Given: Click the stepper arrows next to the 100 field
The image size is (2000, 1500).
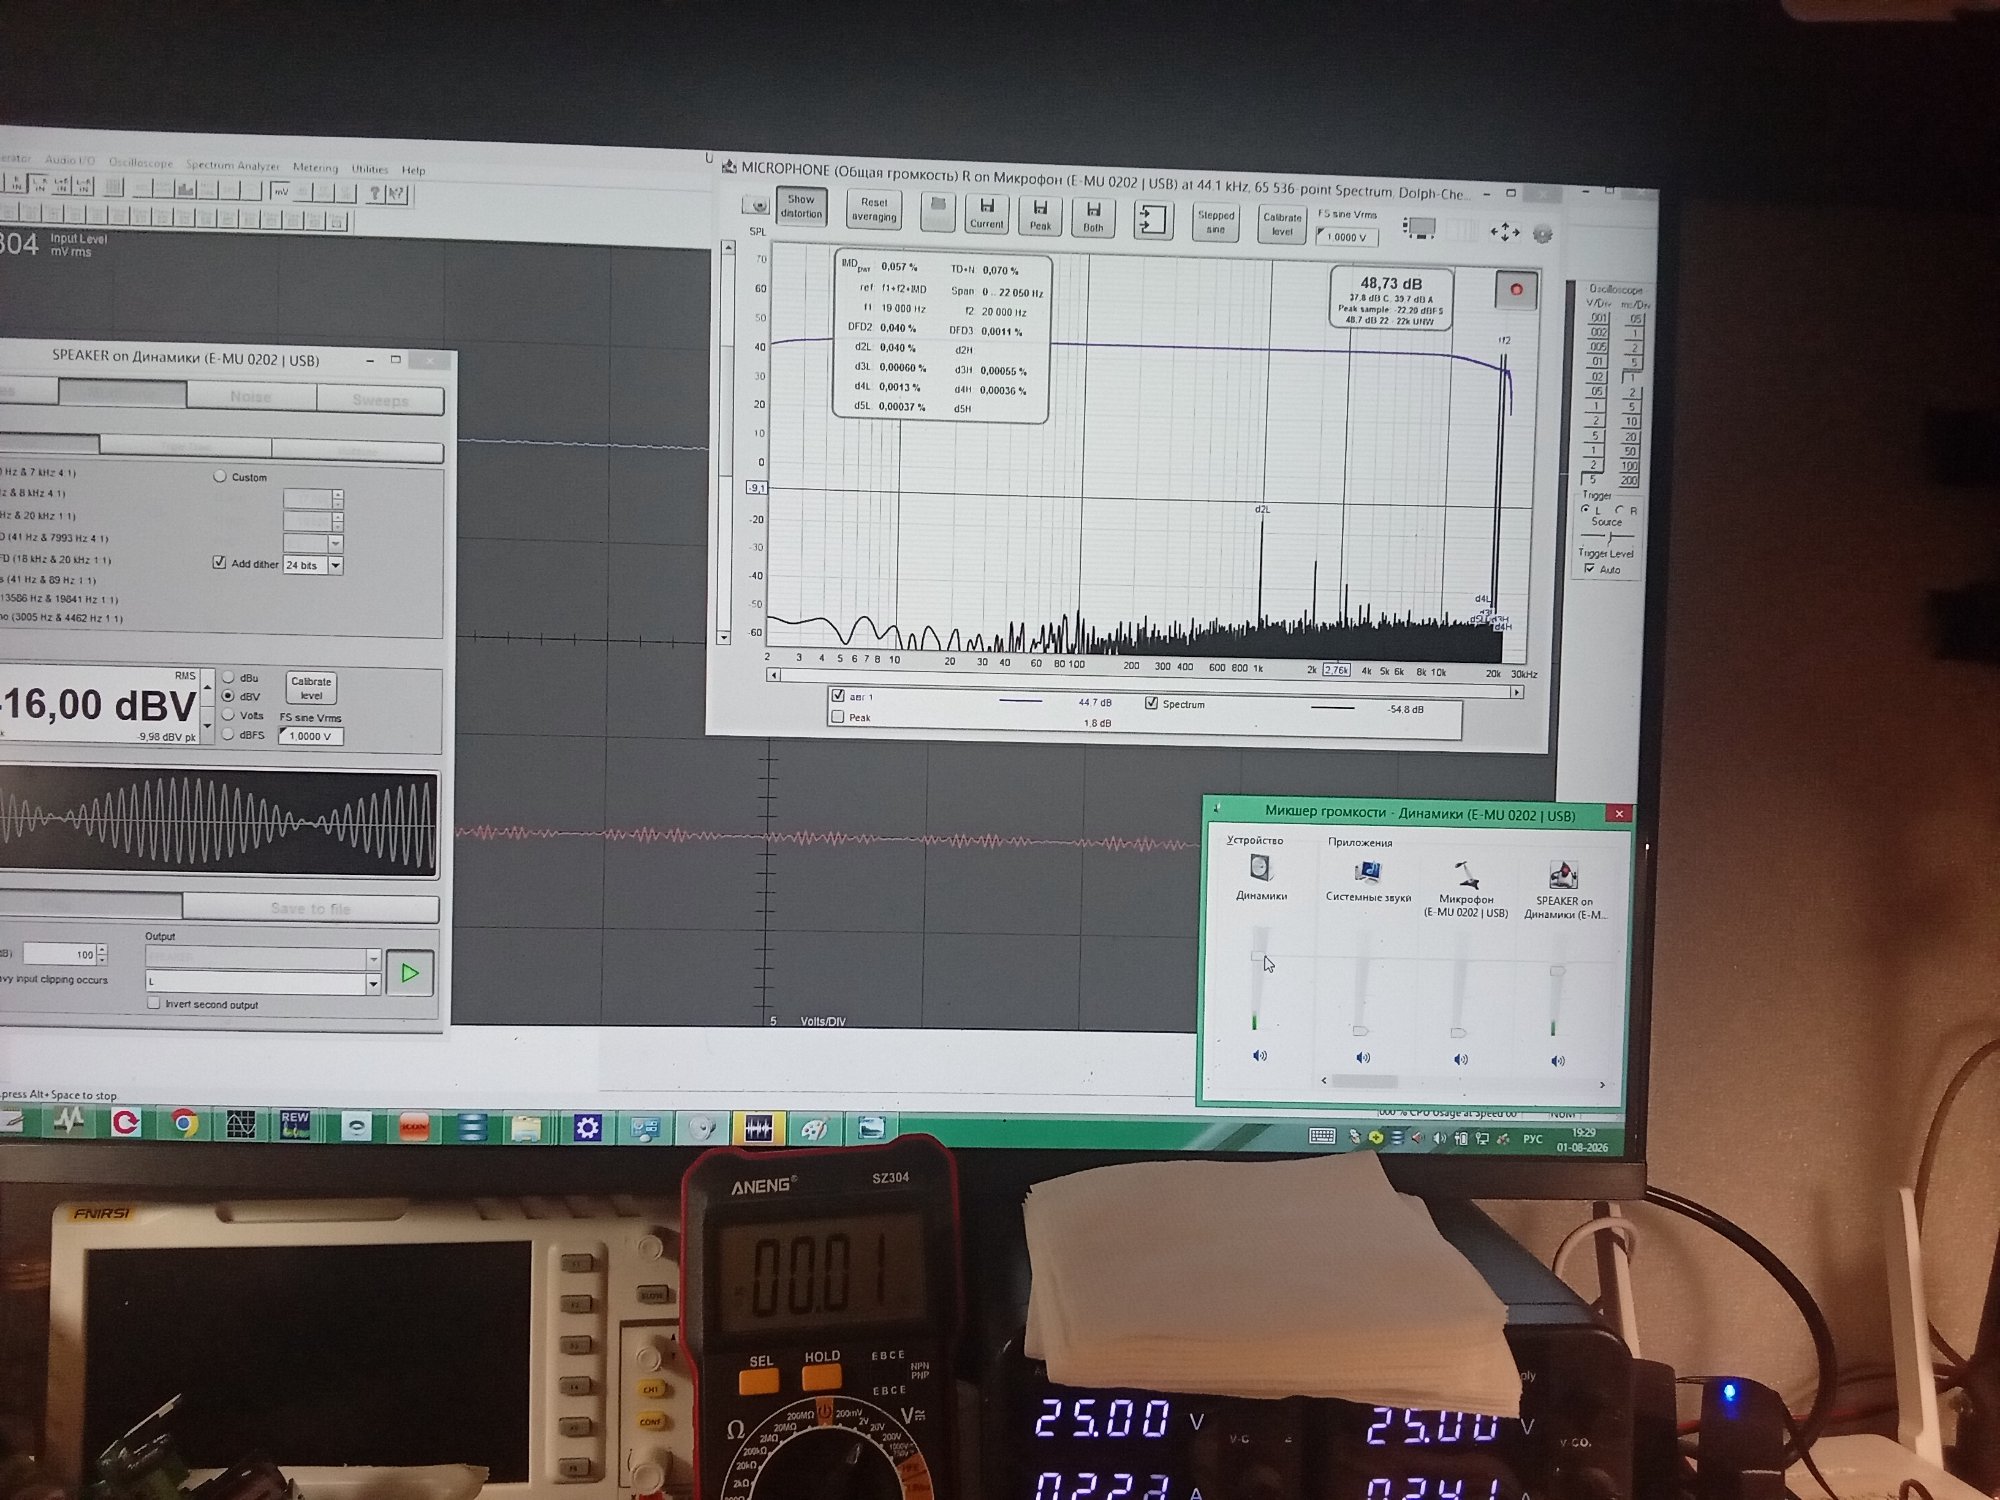Looking at the screenshot, I should (x=102, y=954).
